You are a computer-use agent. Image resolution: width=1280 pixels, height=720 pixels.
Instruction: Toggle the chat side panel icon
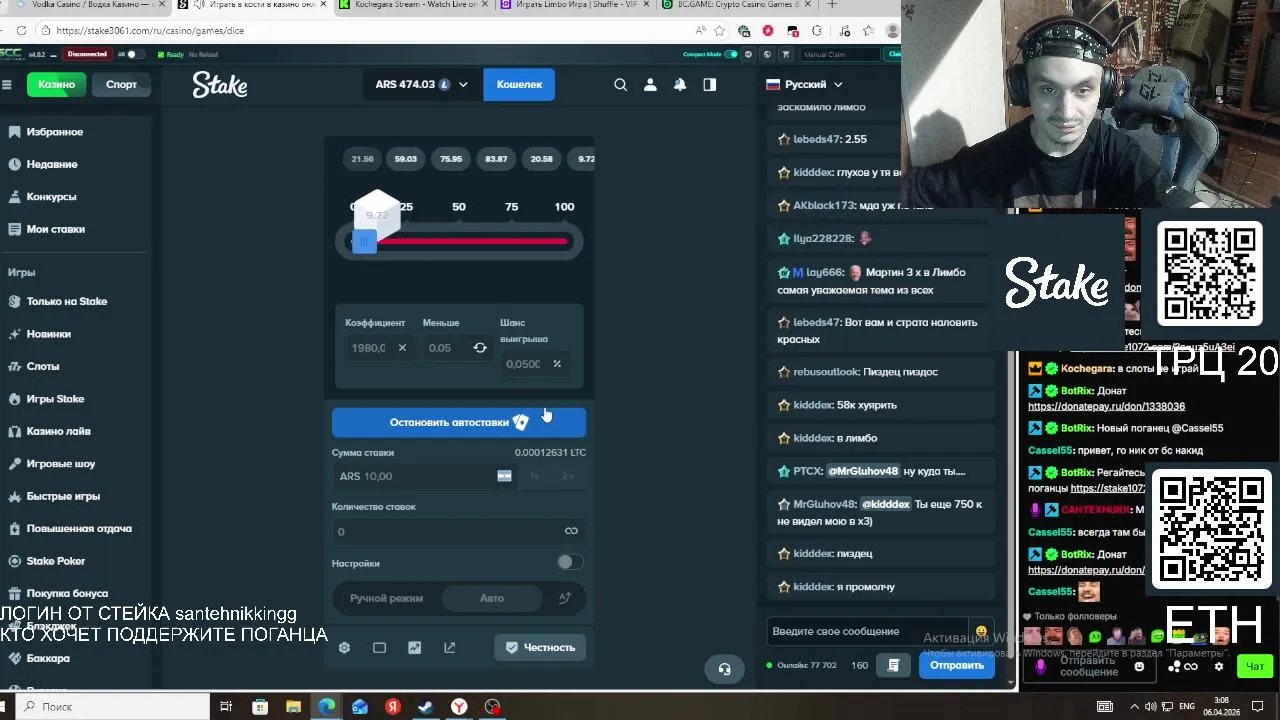[x=710, y=85]
